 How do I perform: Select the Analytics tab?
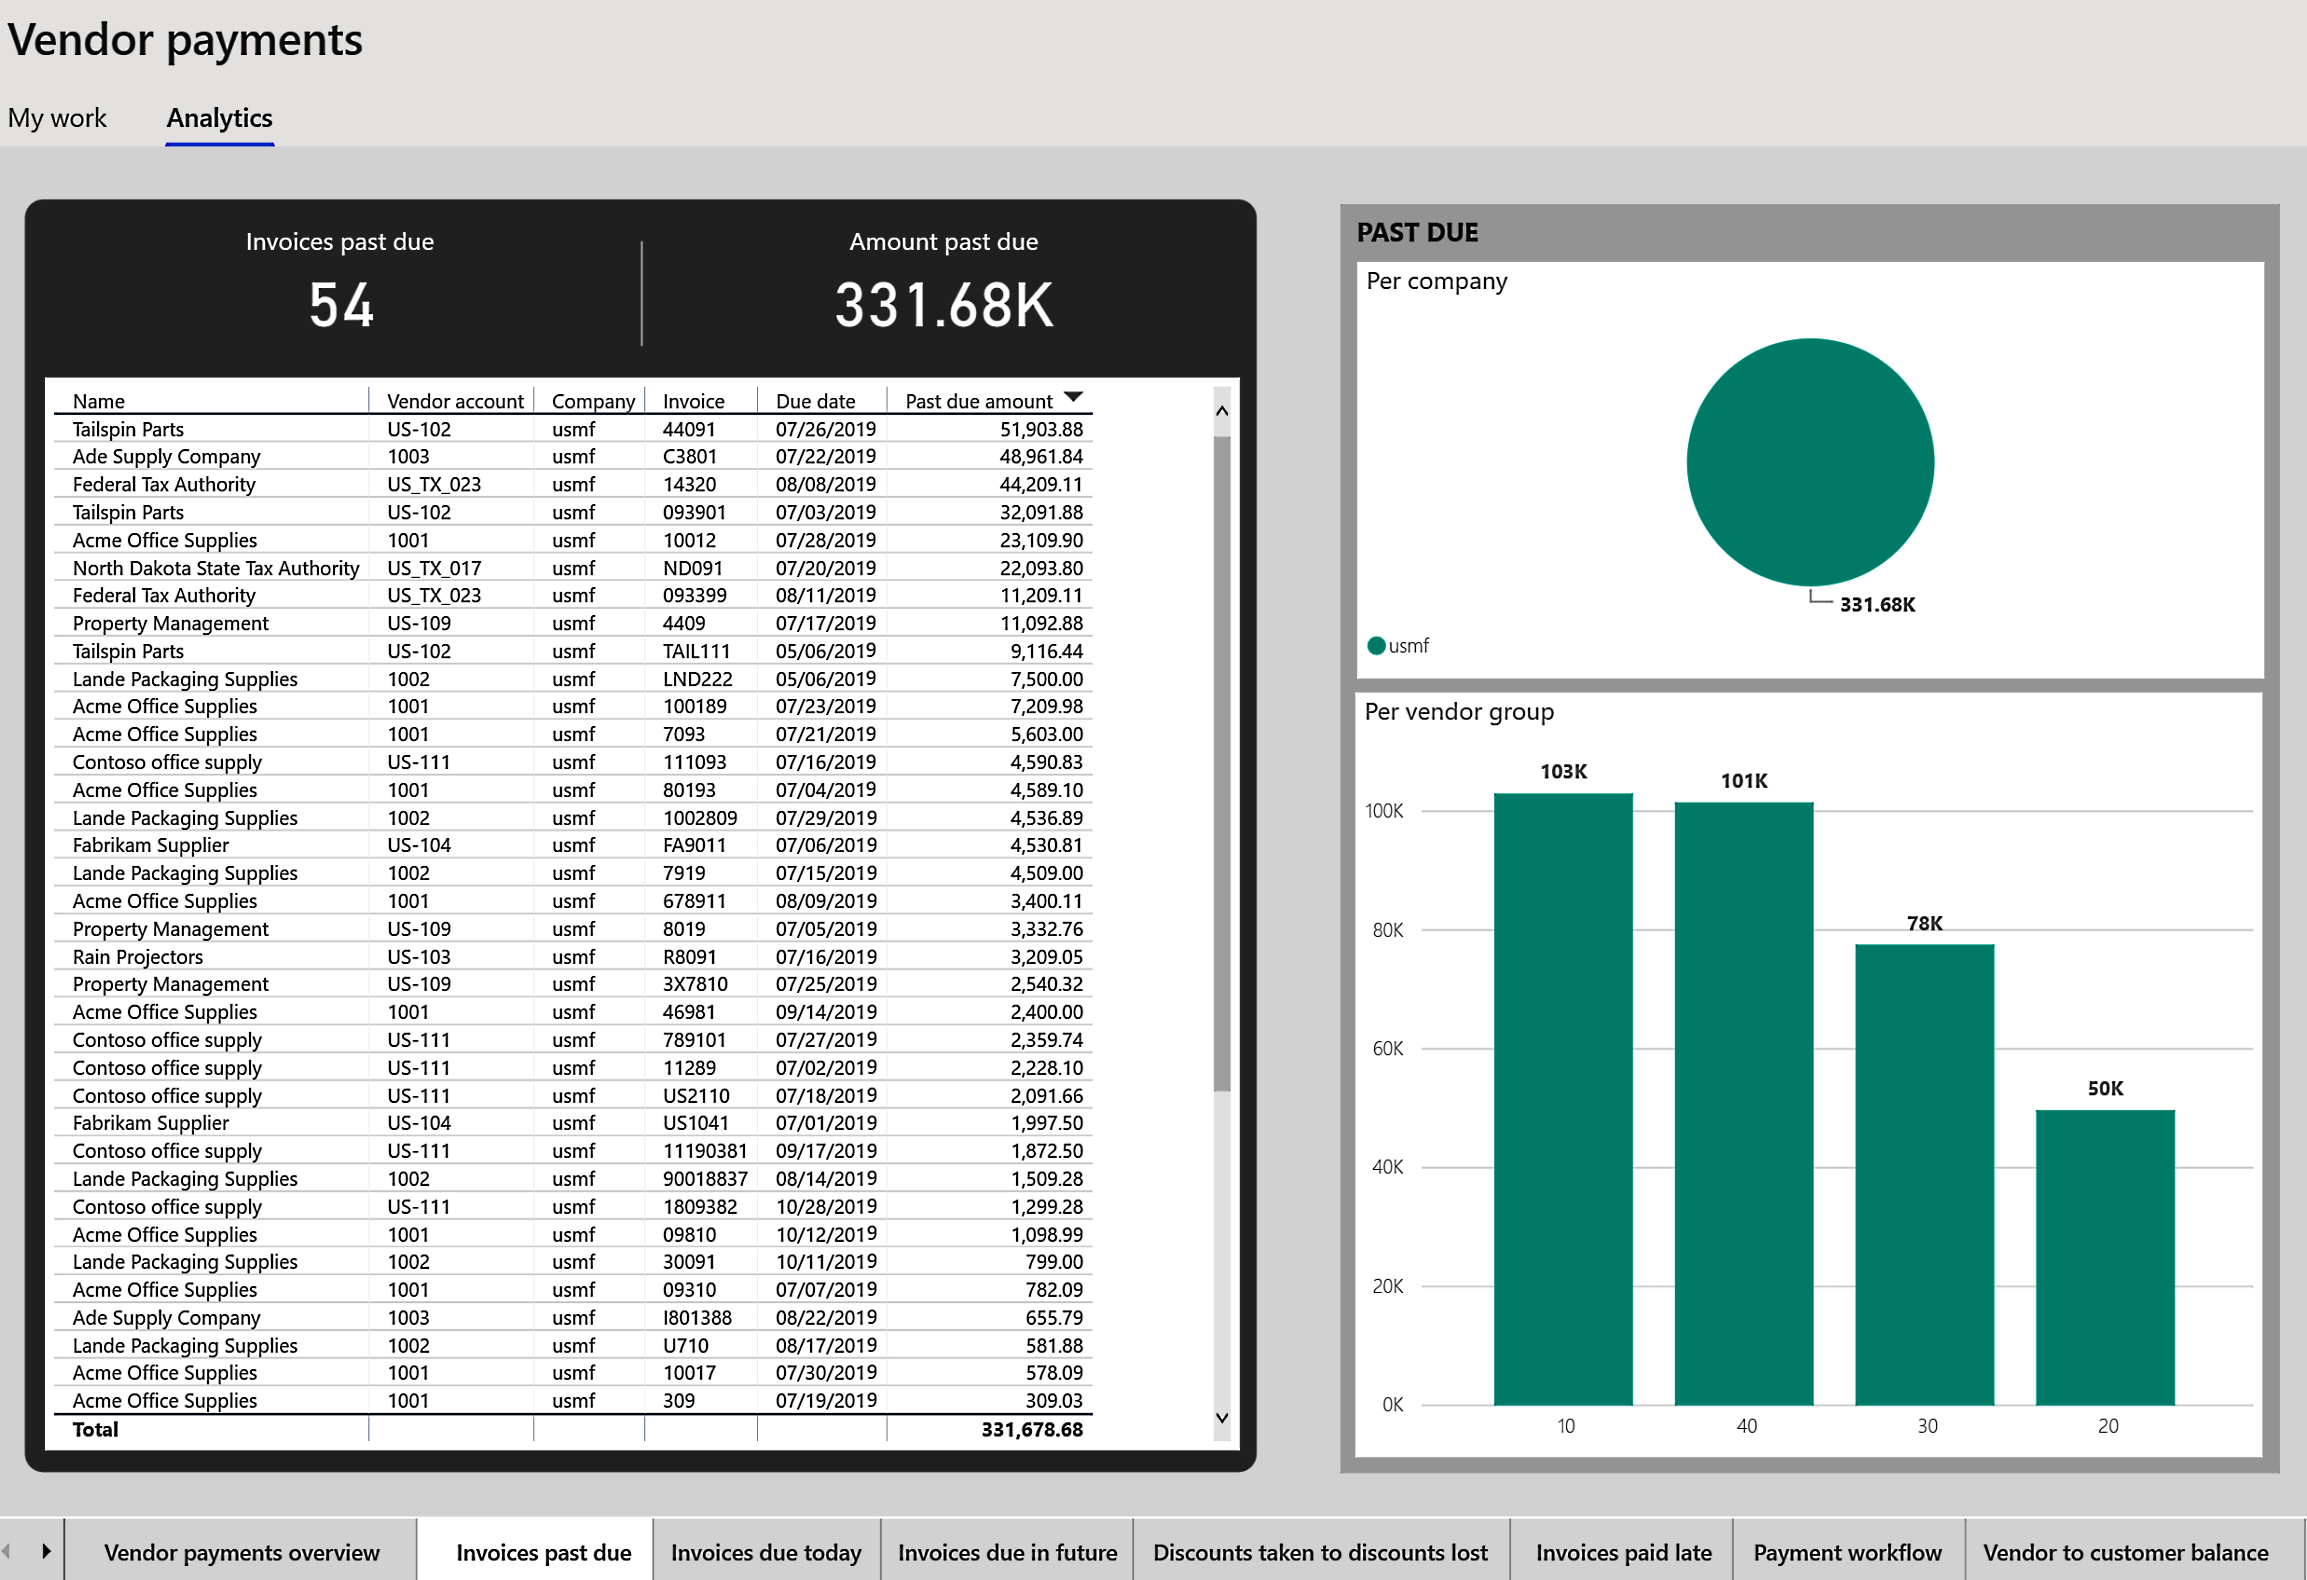click(219, 118)
